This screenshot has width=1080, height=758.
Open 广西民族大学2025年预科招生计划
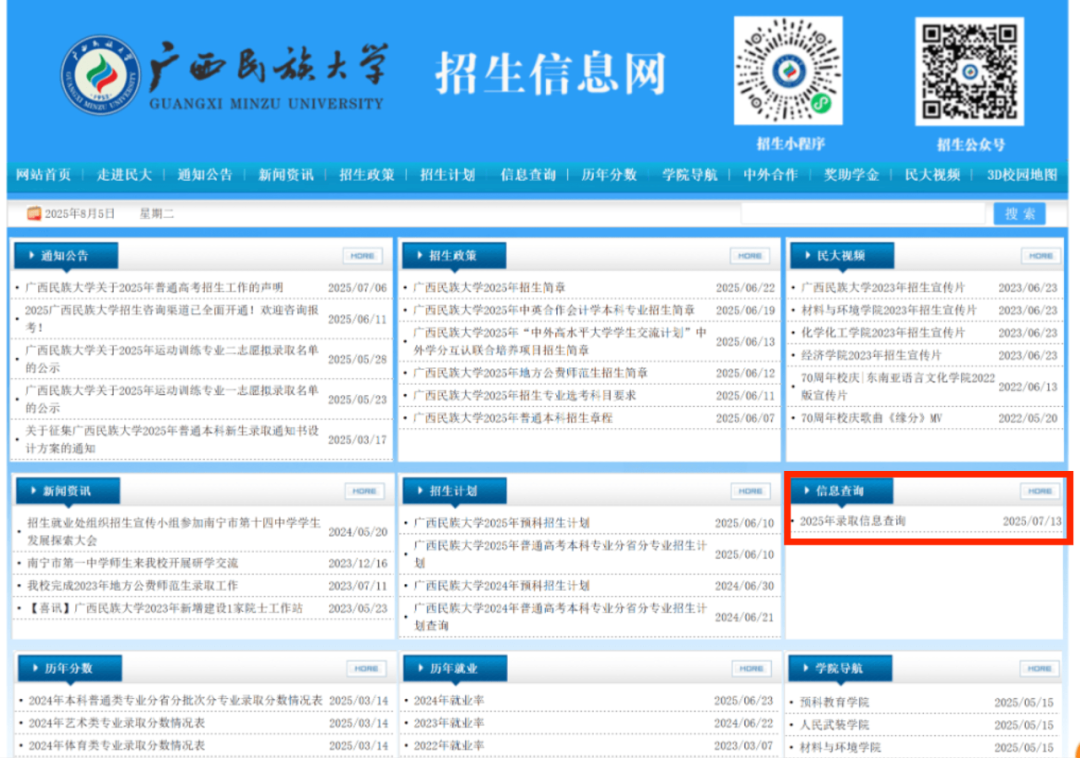pos(501,523)
